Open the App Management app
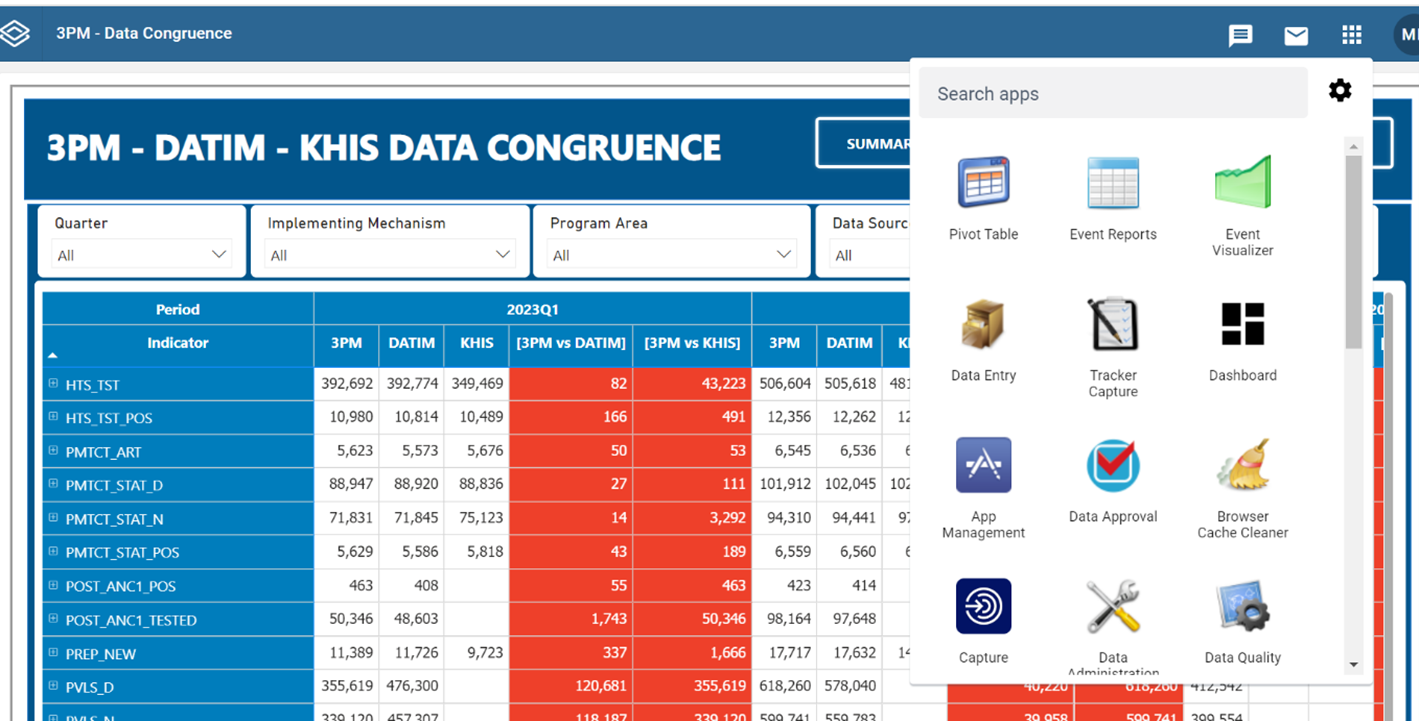The width and height of the screenshot is (1419, 721). [x=983, y=488]
